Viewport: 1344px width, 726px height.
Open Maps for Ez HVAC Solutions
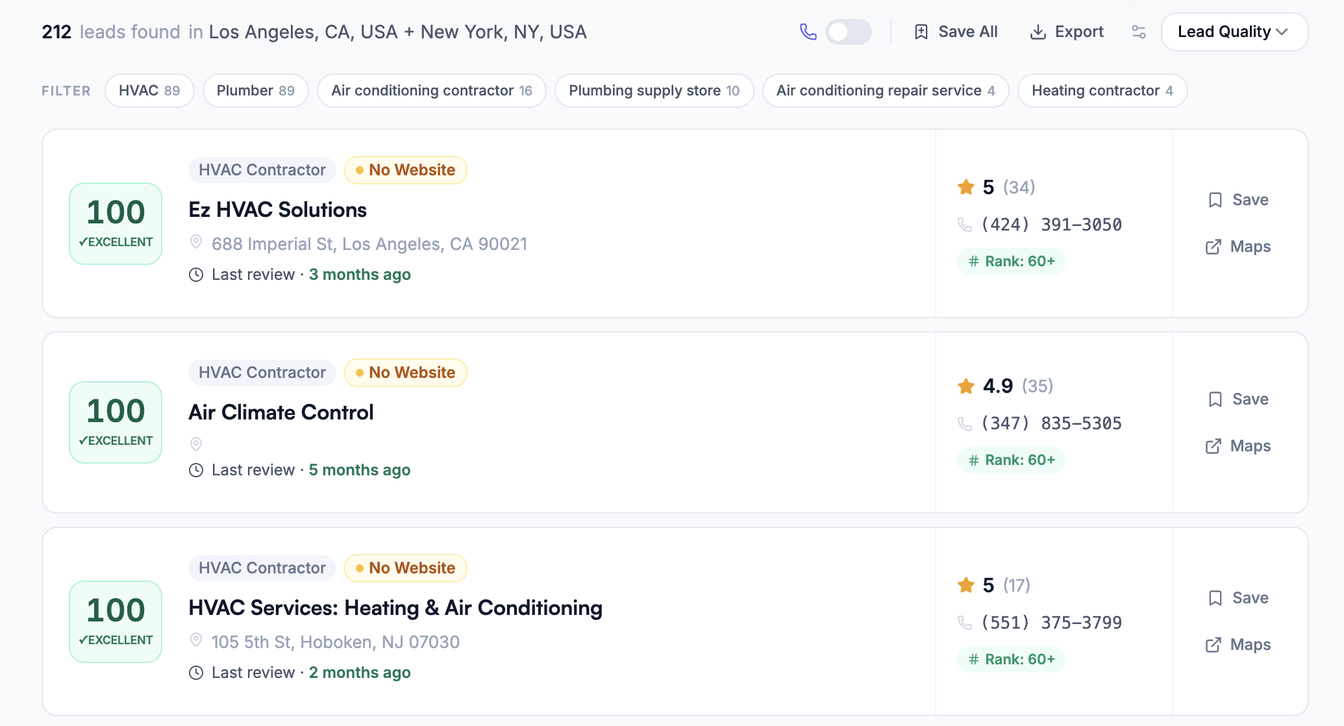click(x=1238, y=246)
